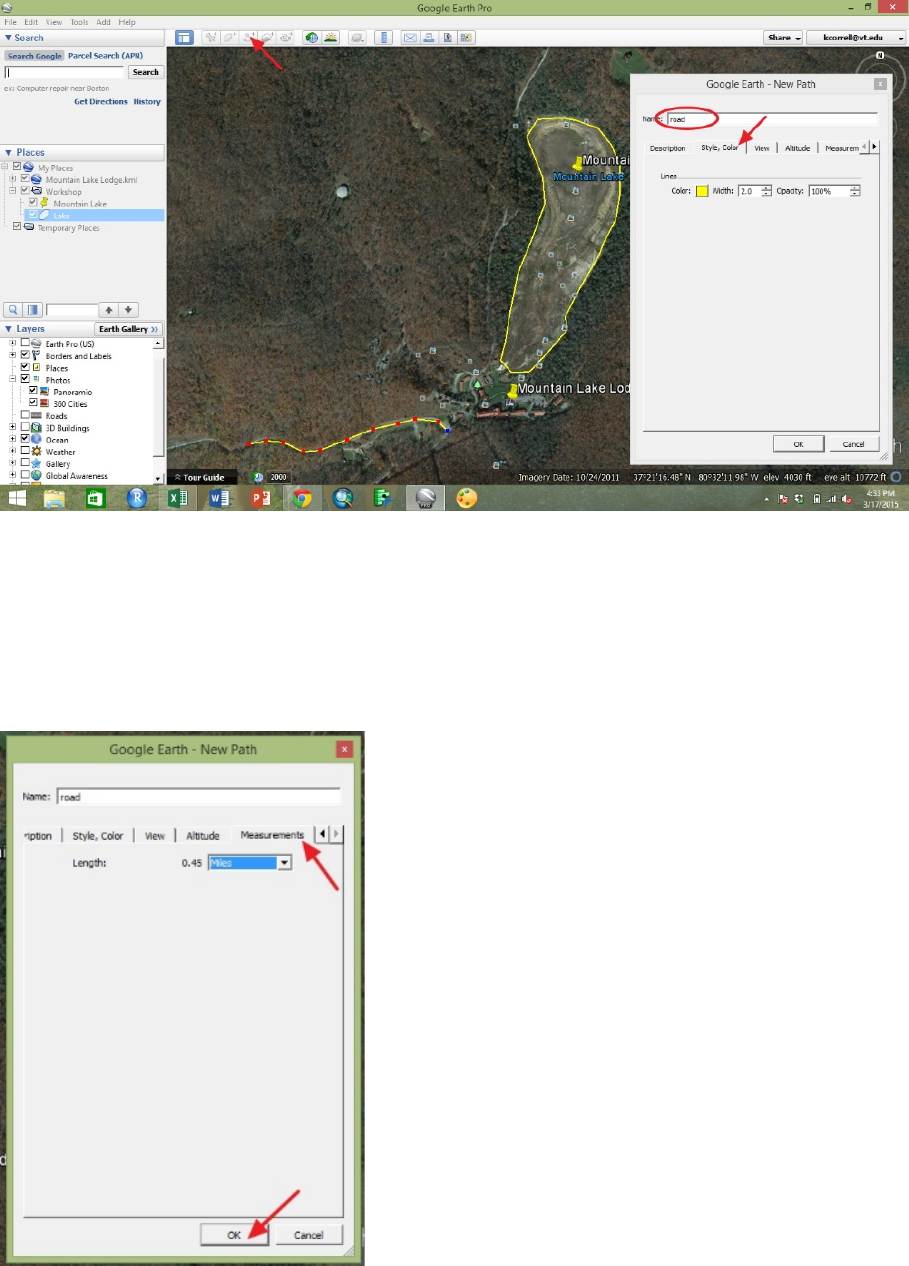
Task: Open the search History link
Action: 147,102
